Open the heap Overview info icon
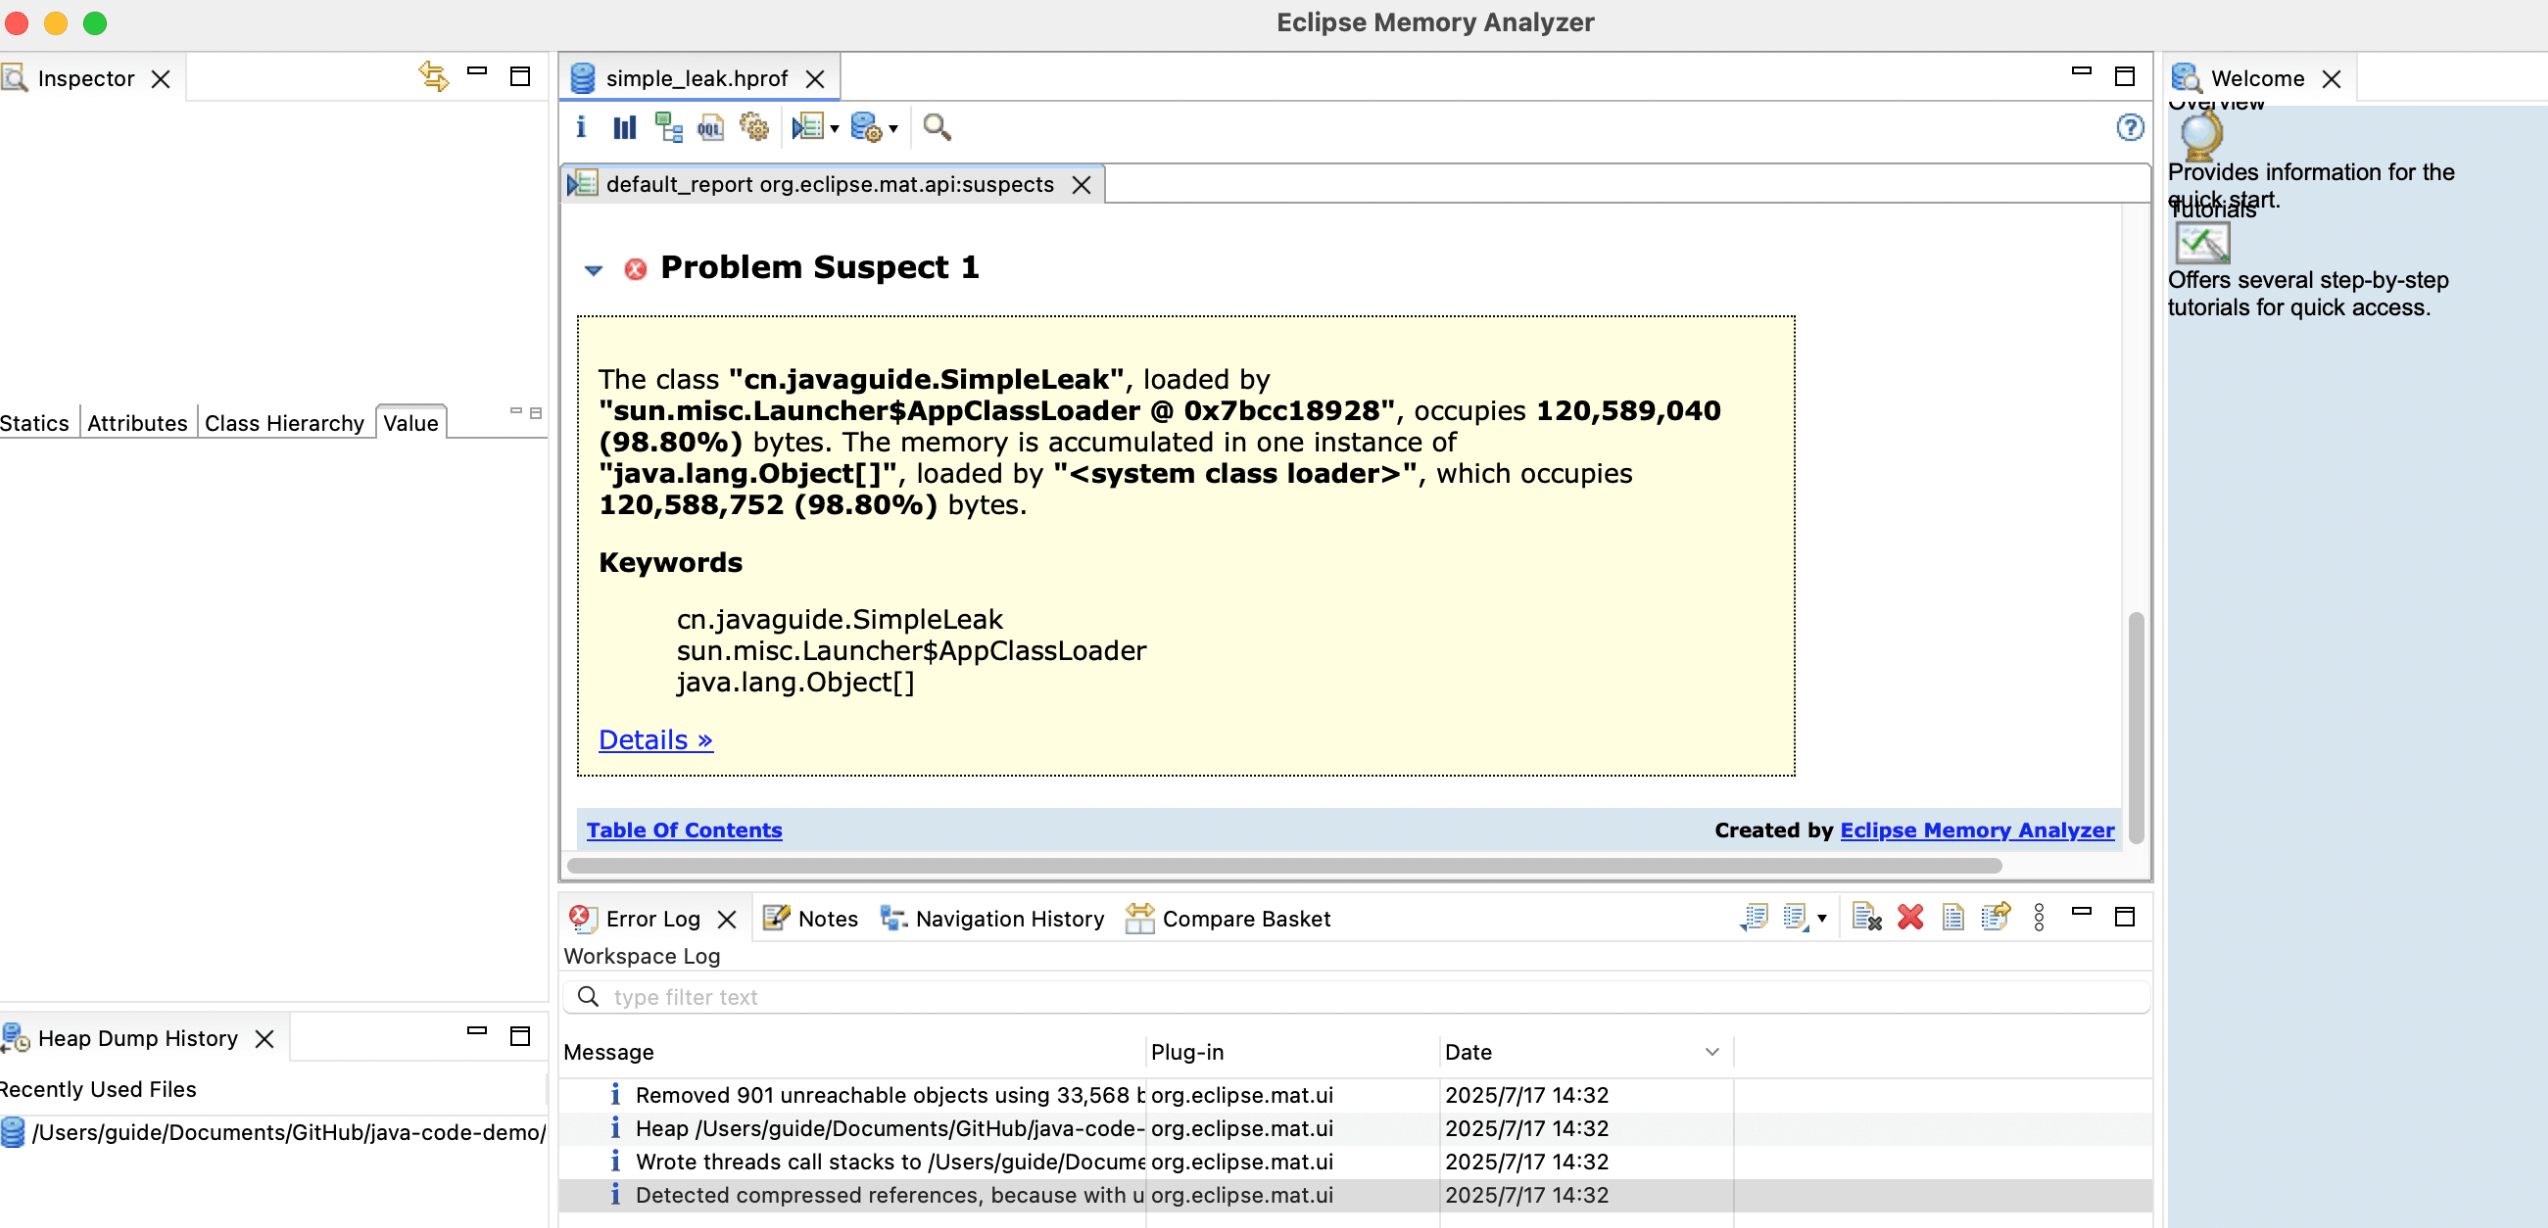 (x=581, y=127)
